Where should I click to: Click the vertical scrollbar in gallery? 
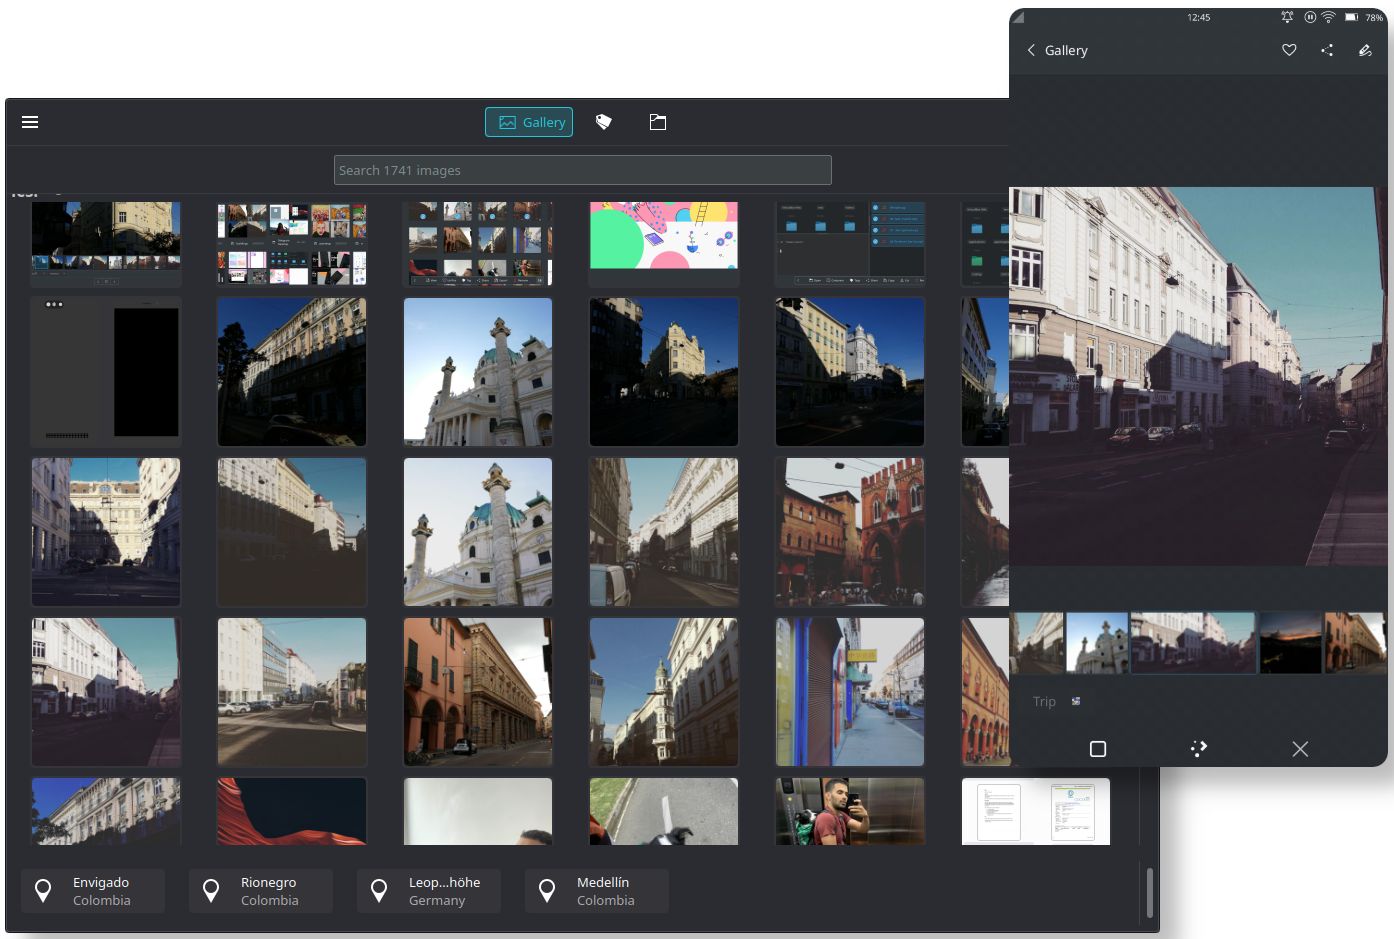click(1149, 892)
